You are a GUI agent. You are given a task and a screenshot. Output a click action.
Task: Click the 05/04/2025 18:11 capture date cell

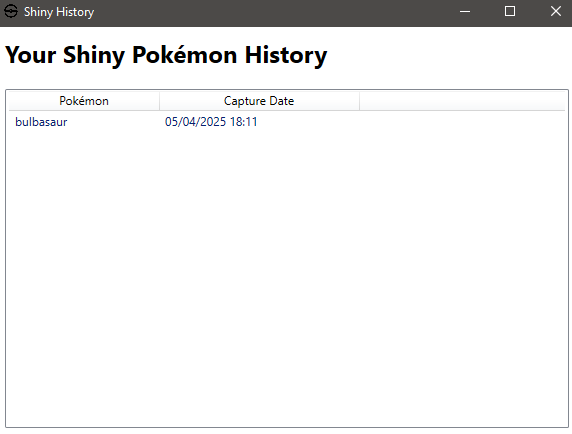pyautogui.click(x=211, y=122)
